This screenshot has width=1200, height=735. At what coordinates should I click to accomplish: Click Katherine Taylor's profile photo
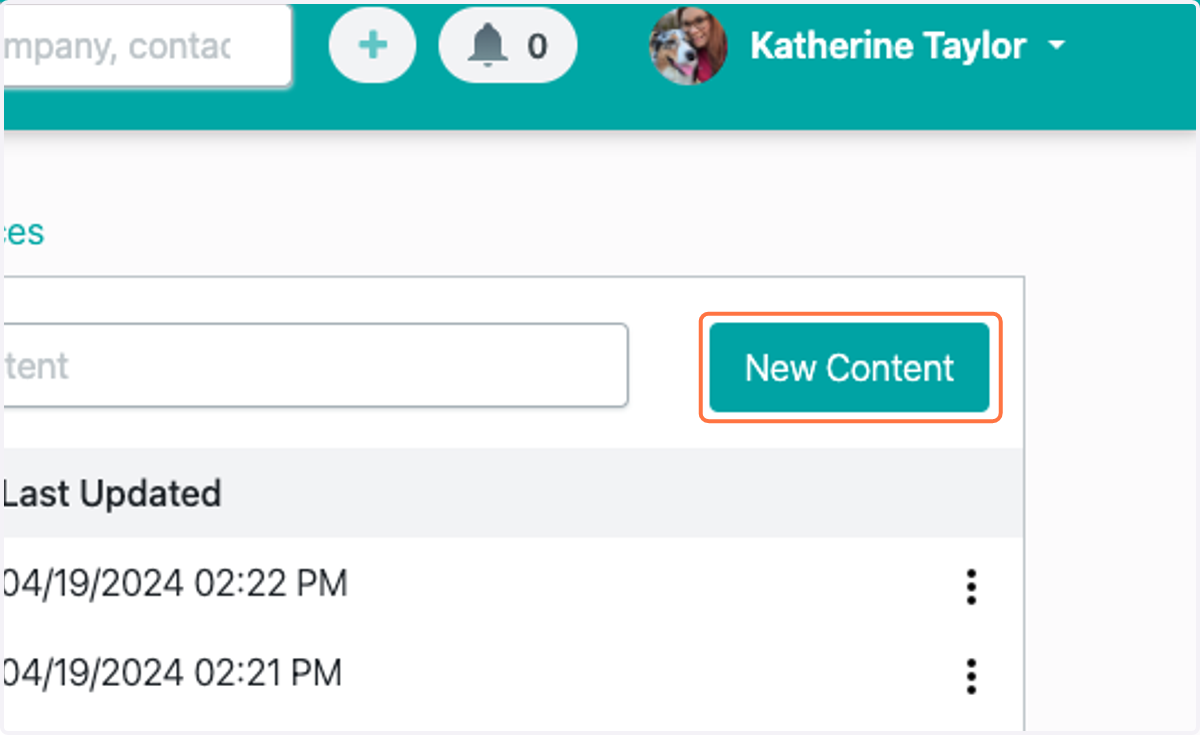click(x=688, y=46)
